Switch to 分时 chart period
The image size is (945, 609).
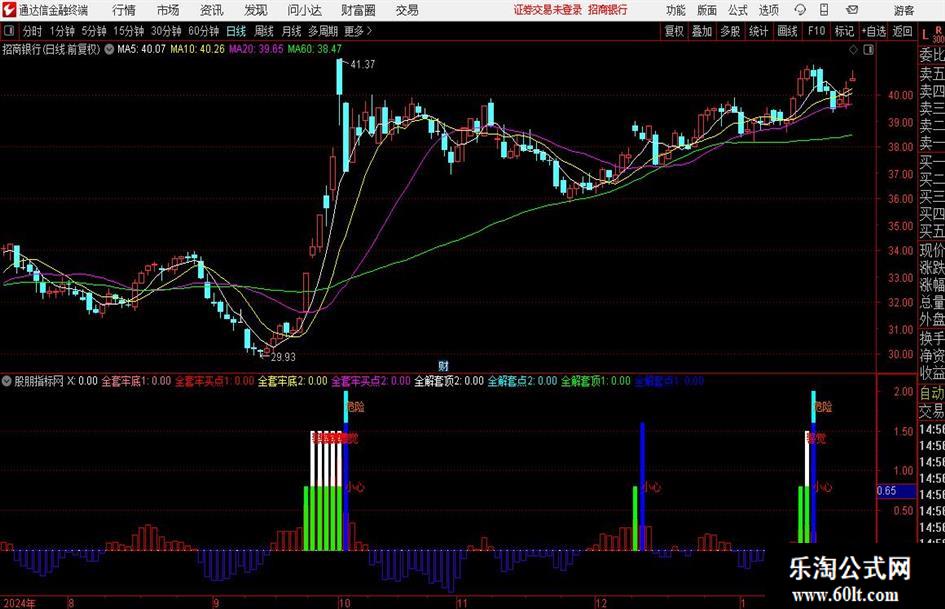(33, 31)
